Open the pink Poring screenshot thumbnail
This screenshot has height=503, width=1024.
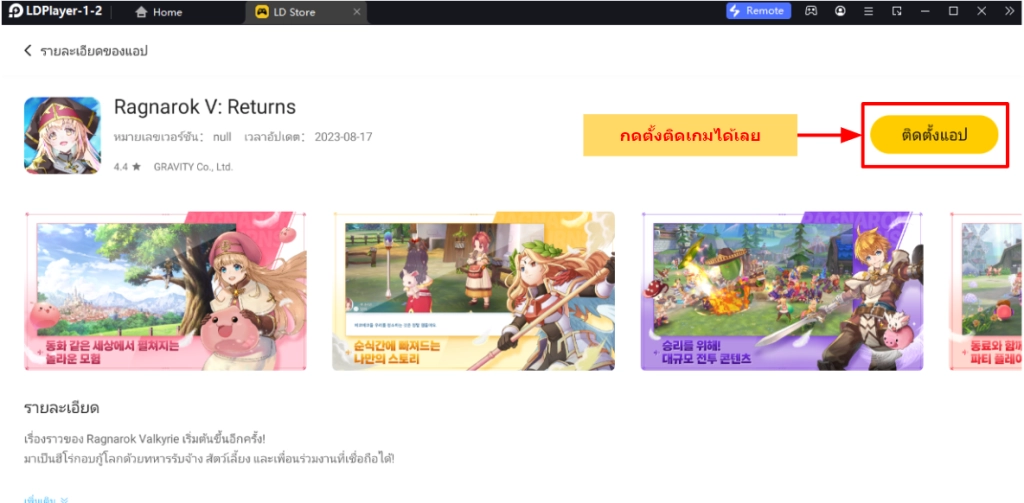165,291
